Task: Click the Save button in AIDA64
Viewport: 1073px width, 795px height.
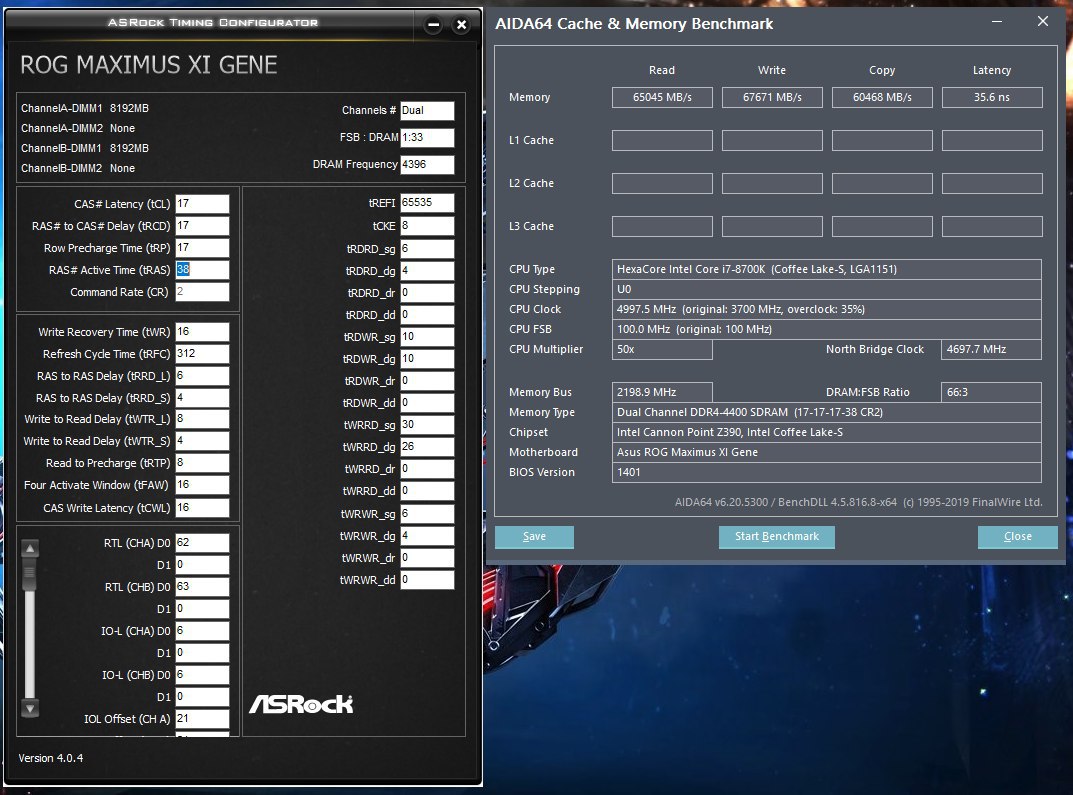Action: coord(534,537)
